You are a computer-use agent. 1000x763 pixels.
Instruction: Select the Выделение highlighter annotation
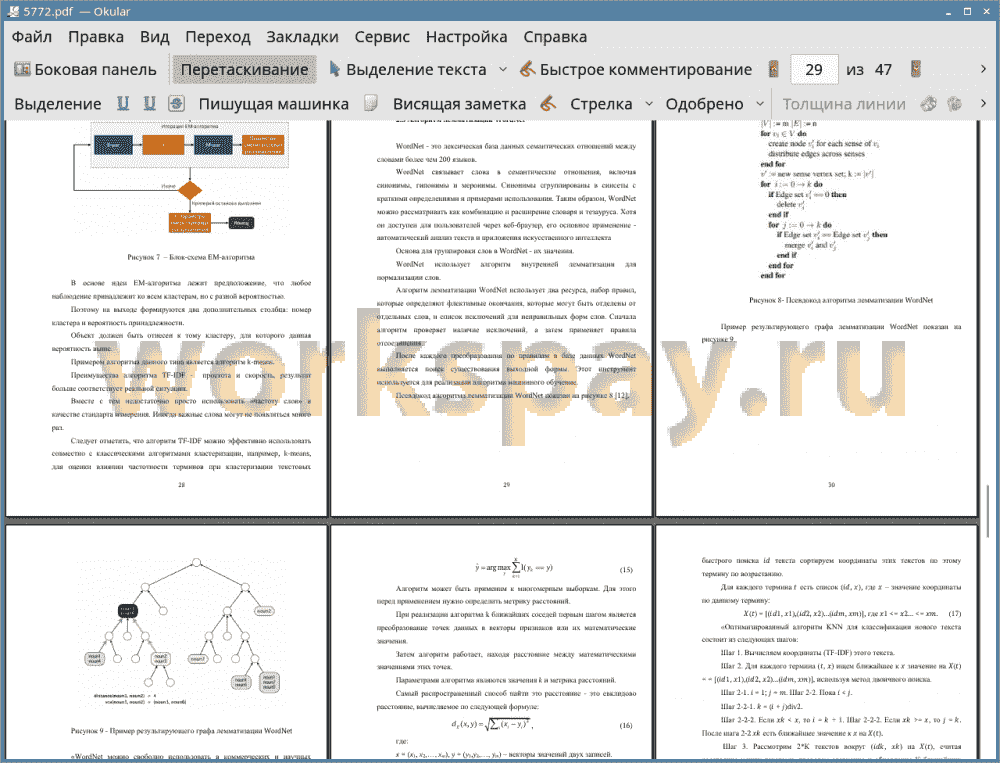pyautogui.click(x=58, y=104)
